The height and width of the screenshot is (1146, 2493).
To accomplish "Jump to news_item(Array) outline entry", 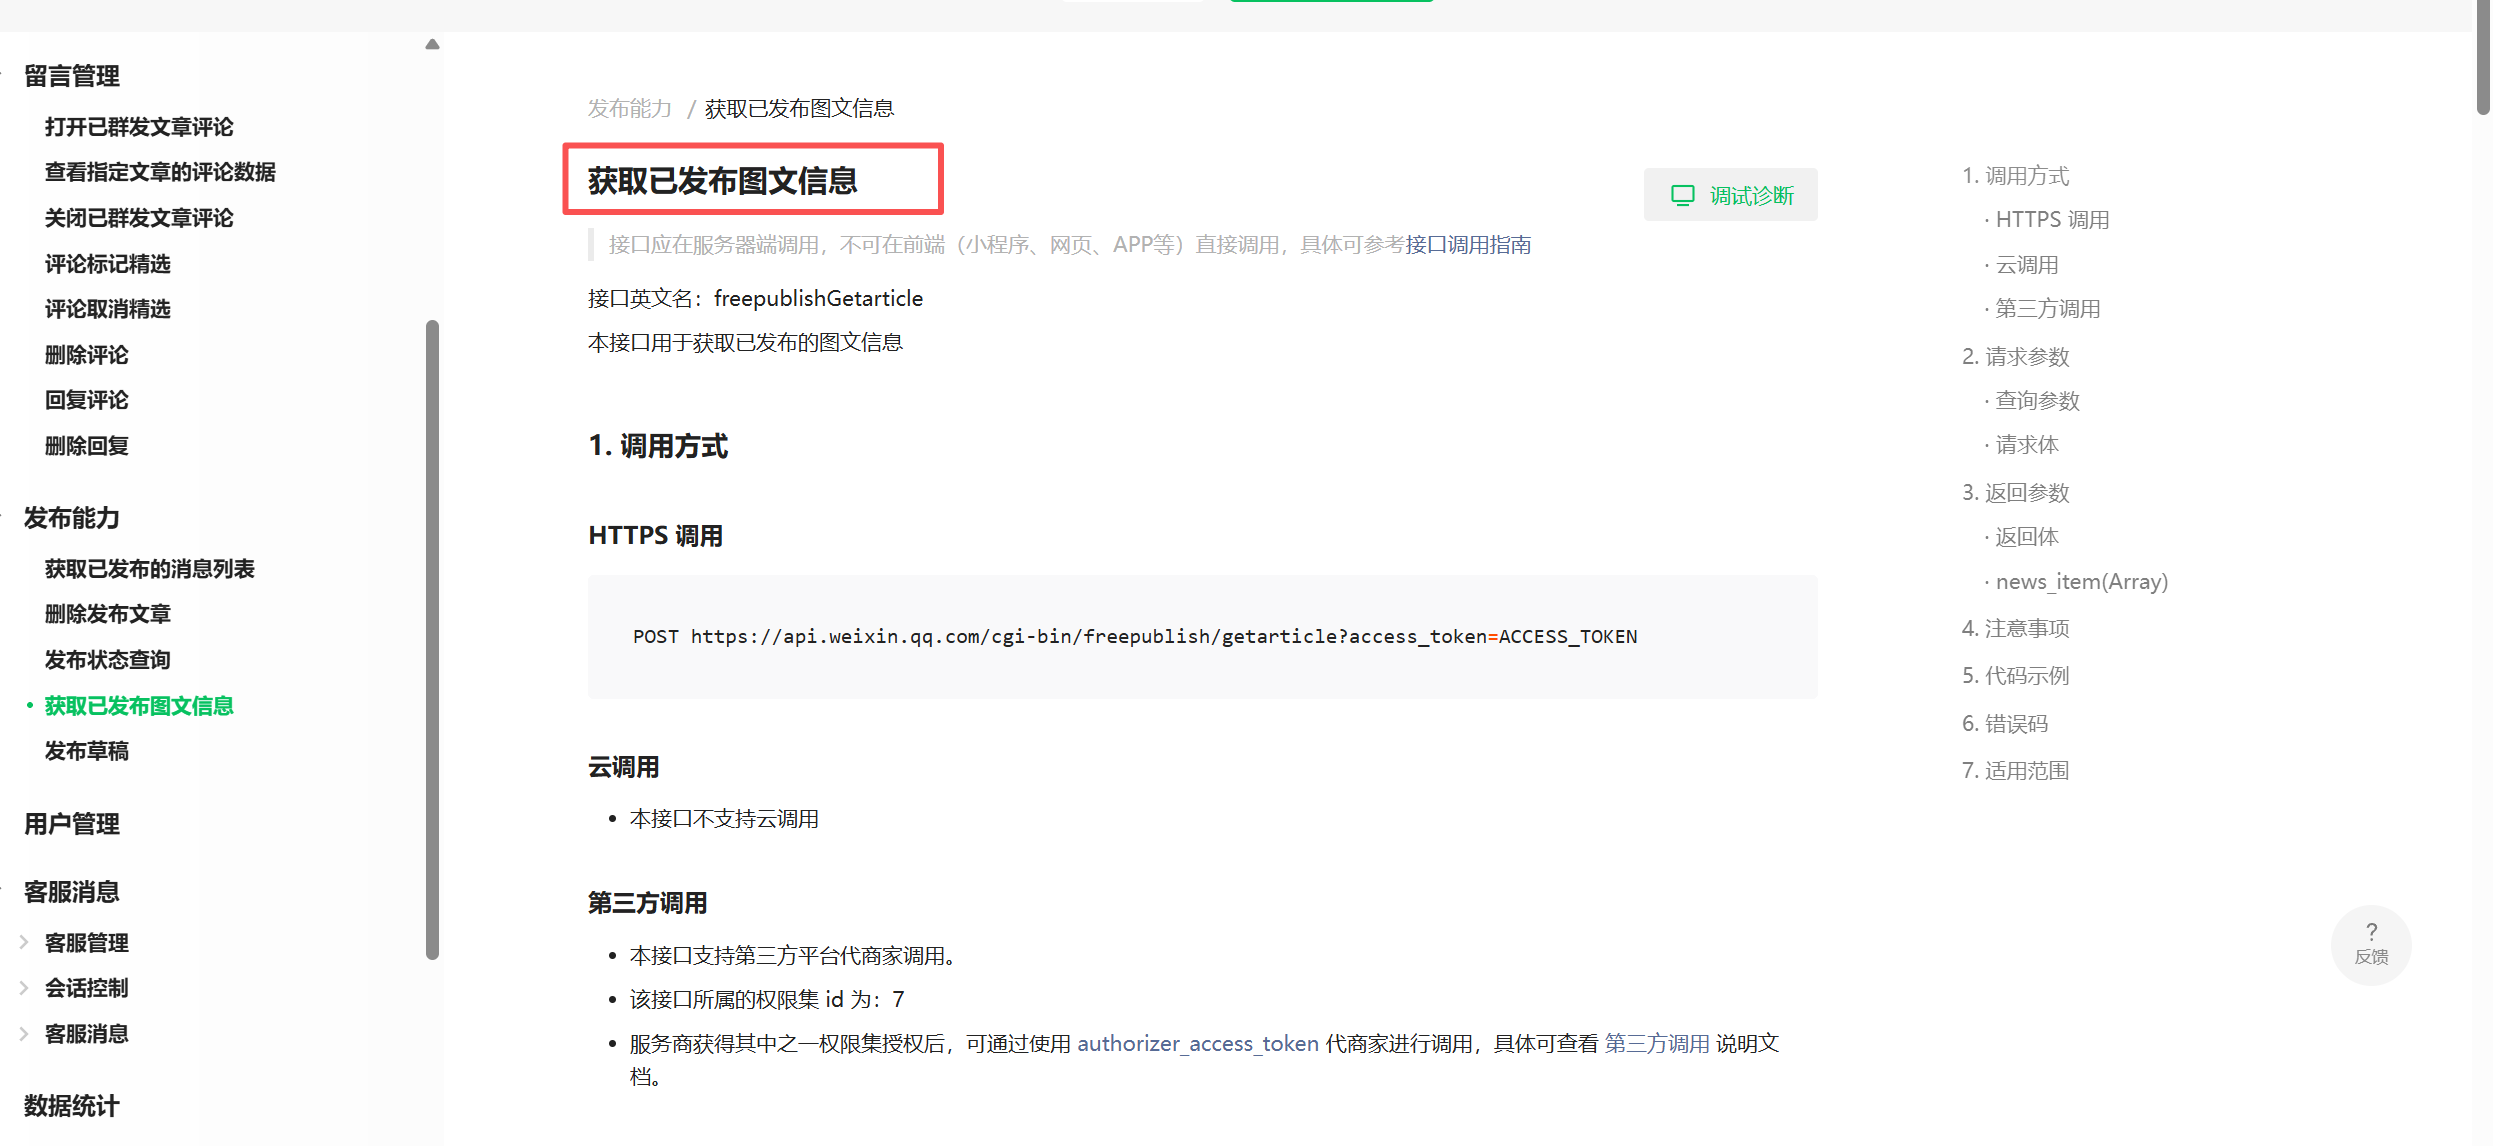I will click(x=2080, y=581).
